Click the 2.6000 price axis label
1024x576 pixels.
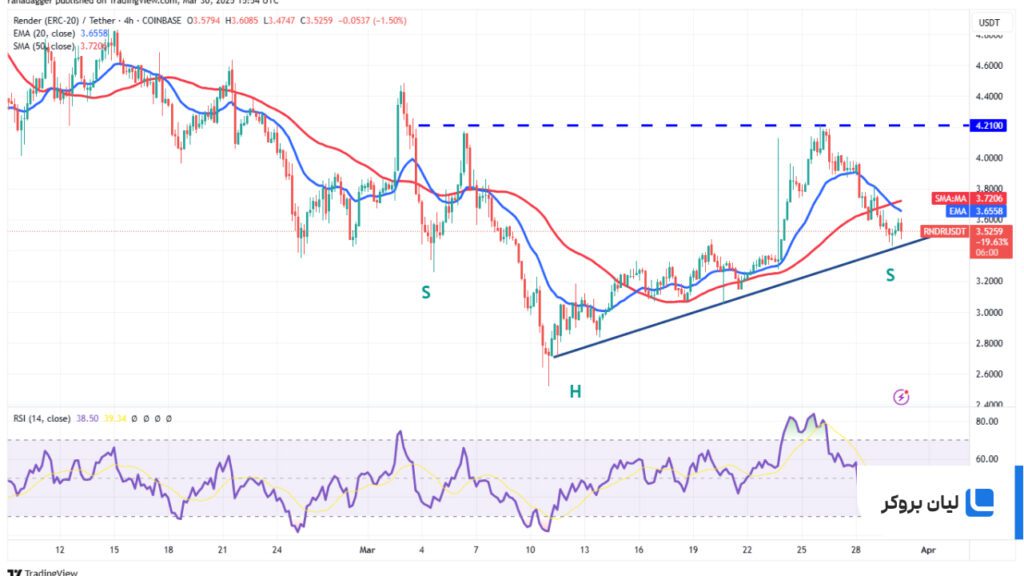989,374
